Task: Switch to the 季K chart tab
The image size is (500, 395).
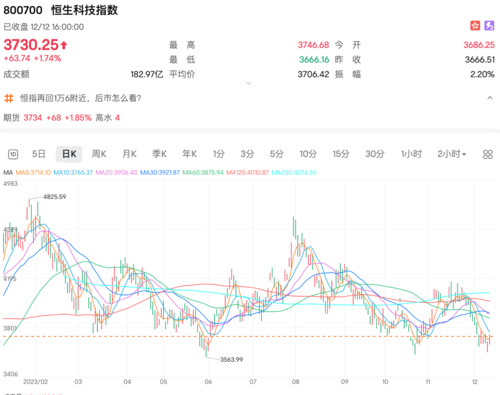Action: click(x=159, y=154)
